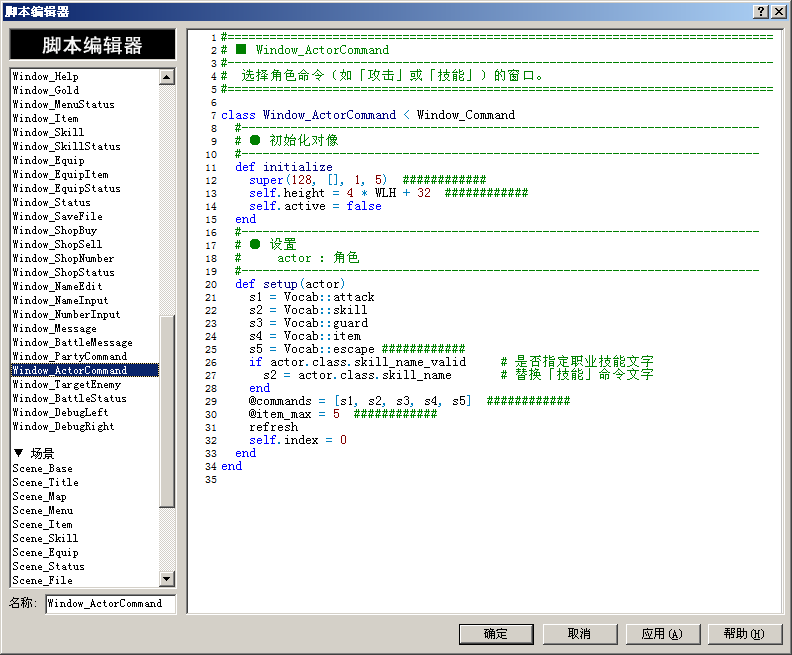Select Window_EquipStatus script
The image size is (792, 655).
click(x=85, y=188)
